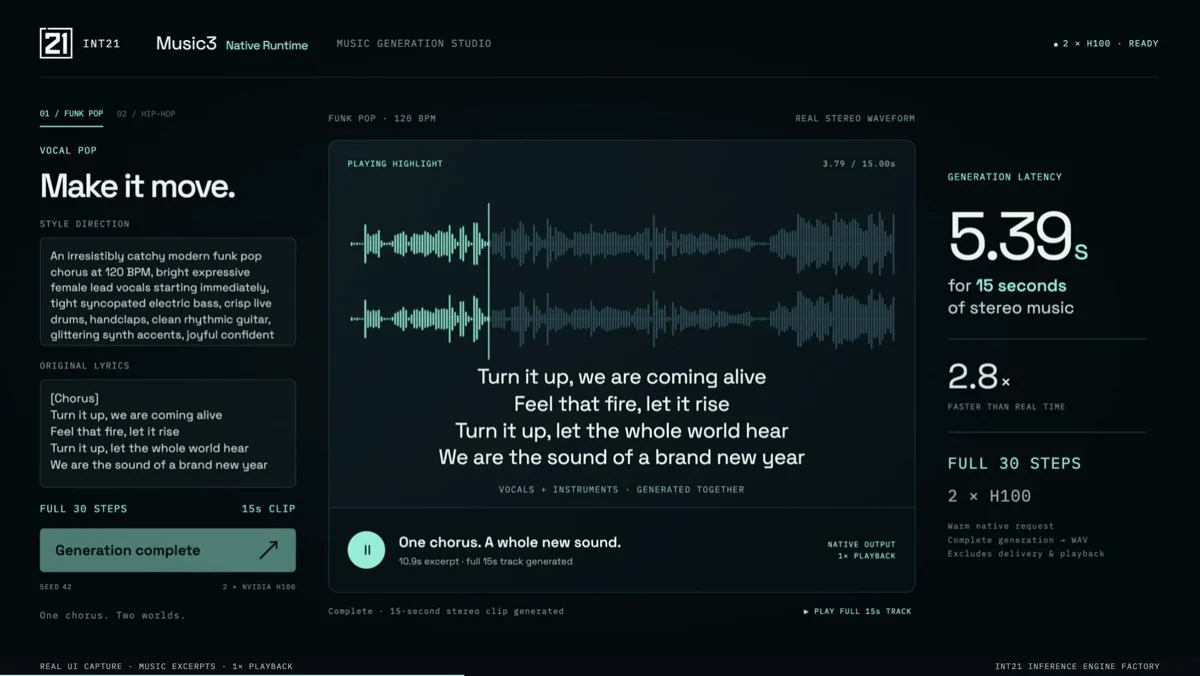
Task: Click the Excludes delivery & playback note
Action: 1026,554
